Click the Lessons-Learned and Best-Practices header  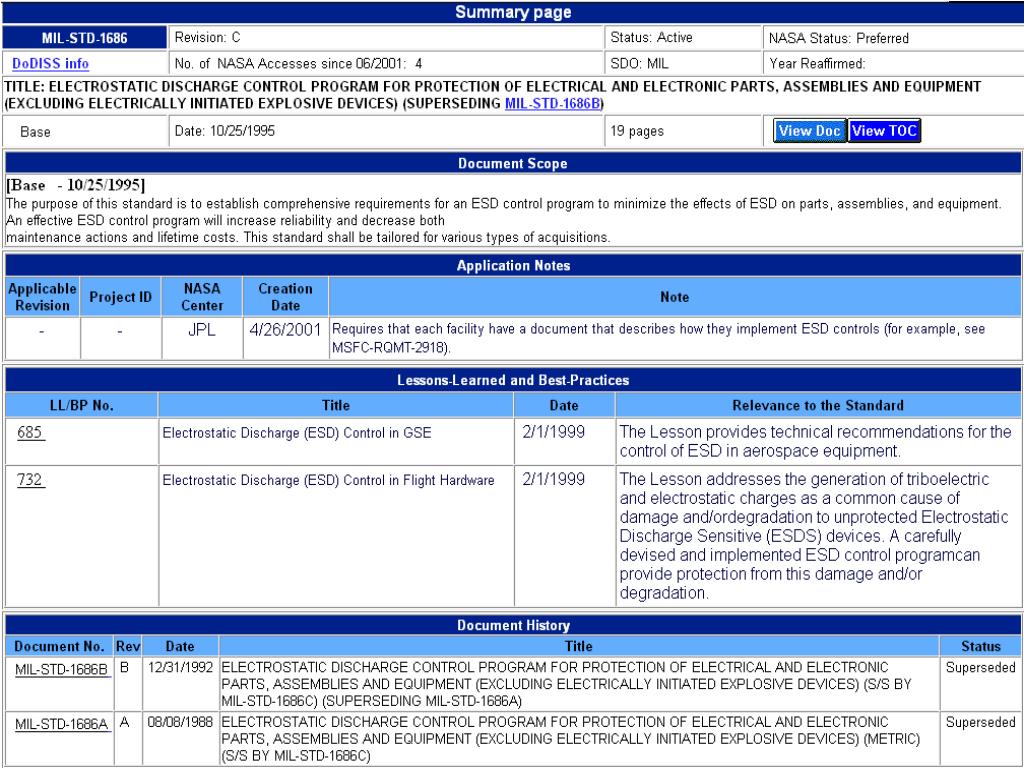[x=513, y=380]
